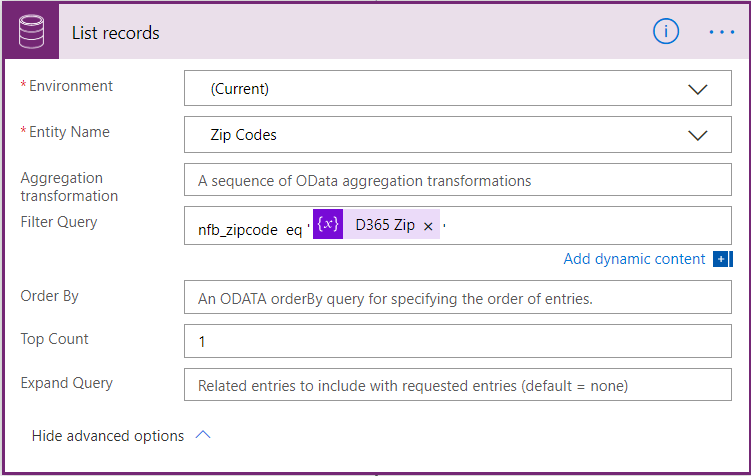Click the Top Count field
This screenshot has height=476, width=751.
[457, 342]
